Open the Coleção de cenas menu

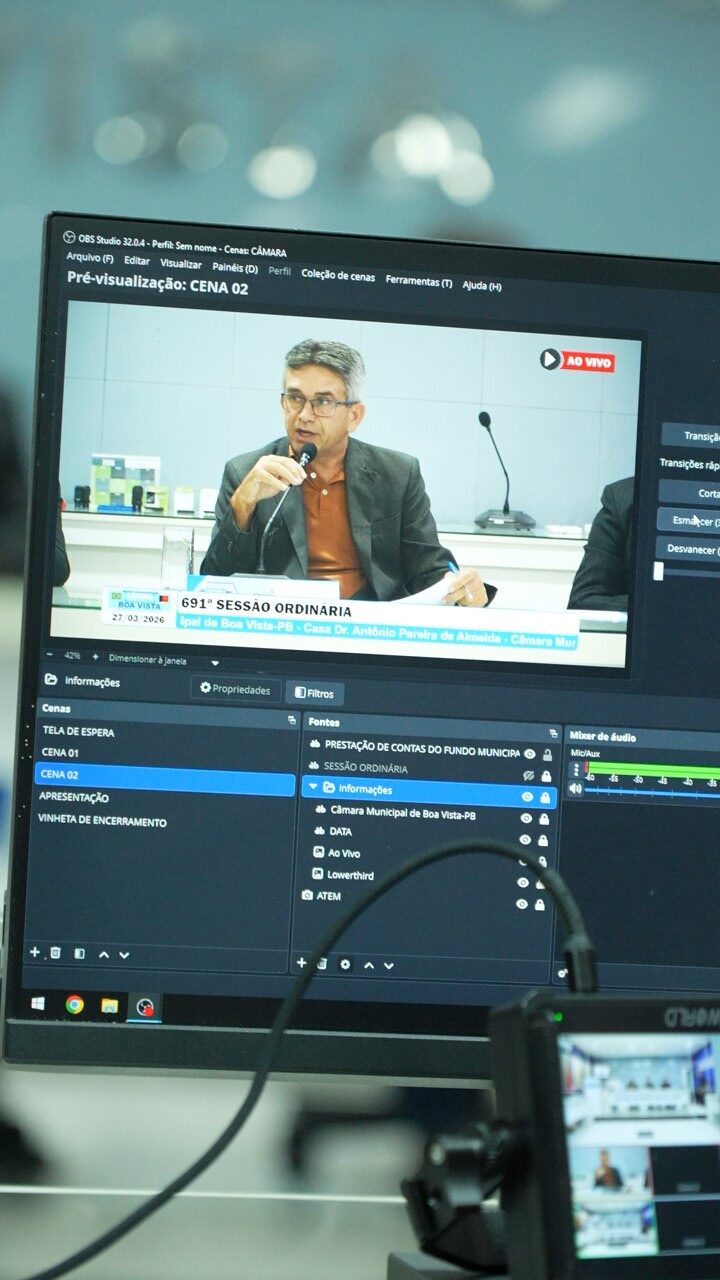pyautogui.click(x=338, y=275)
